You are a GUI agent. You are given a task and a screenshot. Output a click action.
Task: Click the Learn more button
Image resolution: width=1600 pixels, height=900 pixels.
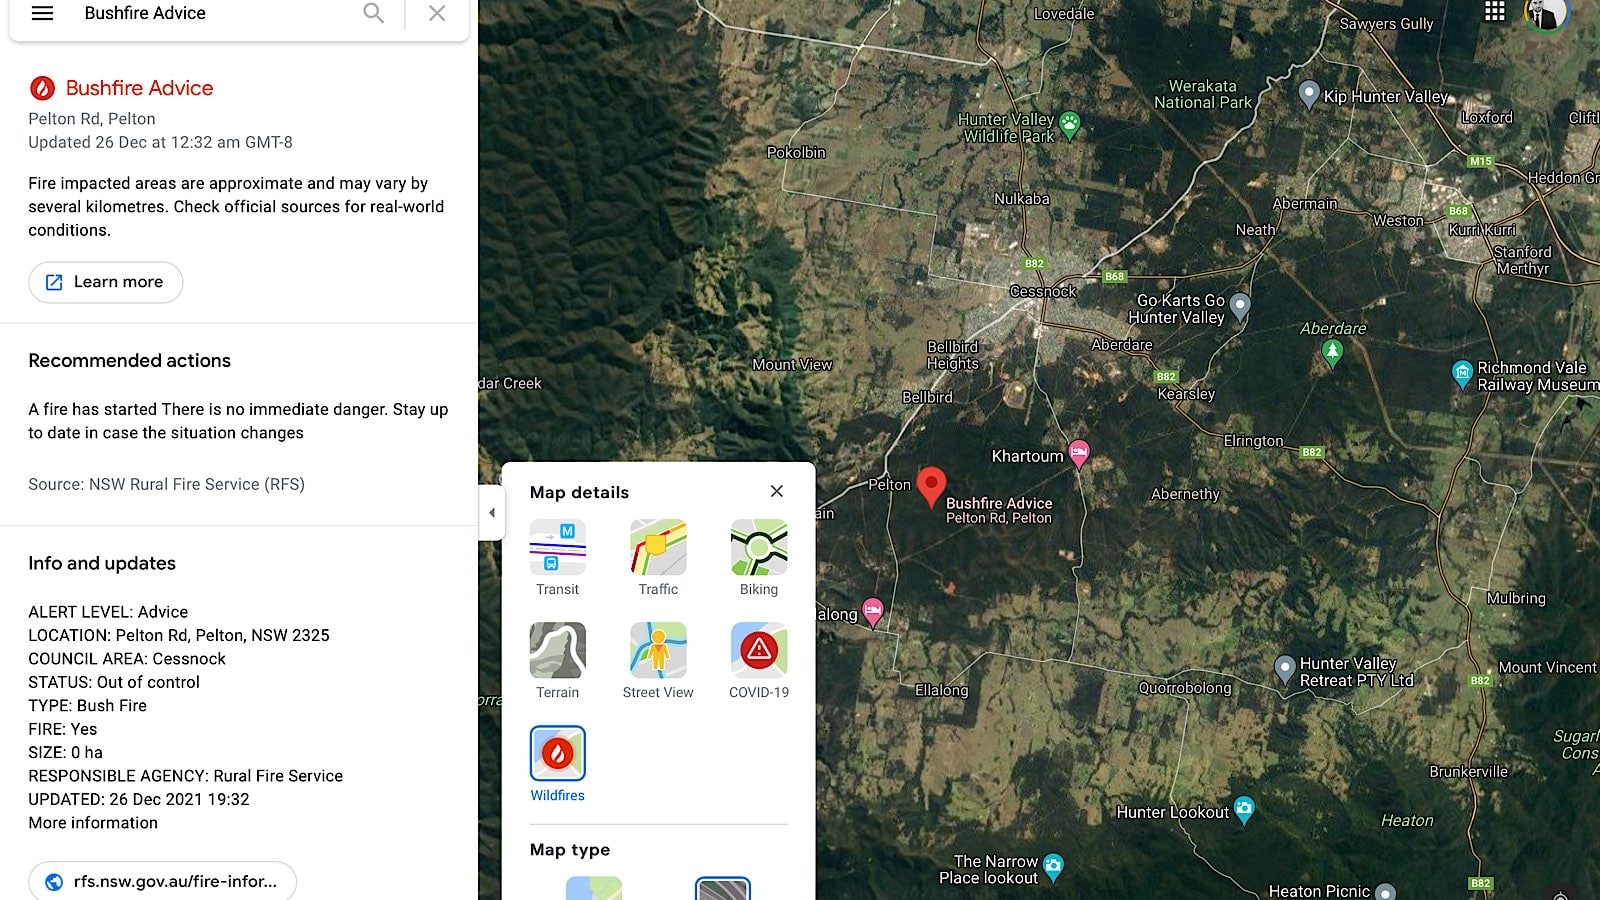click(105, 282)
